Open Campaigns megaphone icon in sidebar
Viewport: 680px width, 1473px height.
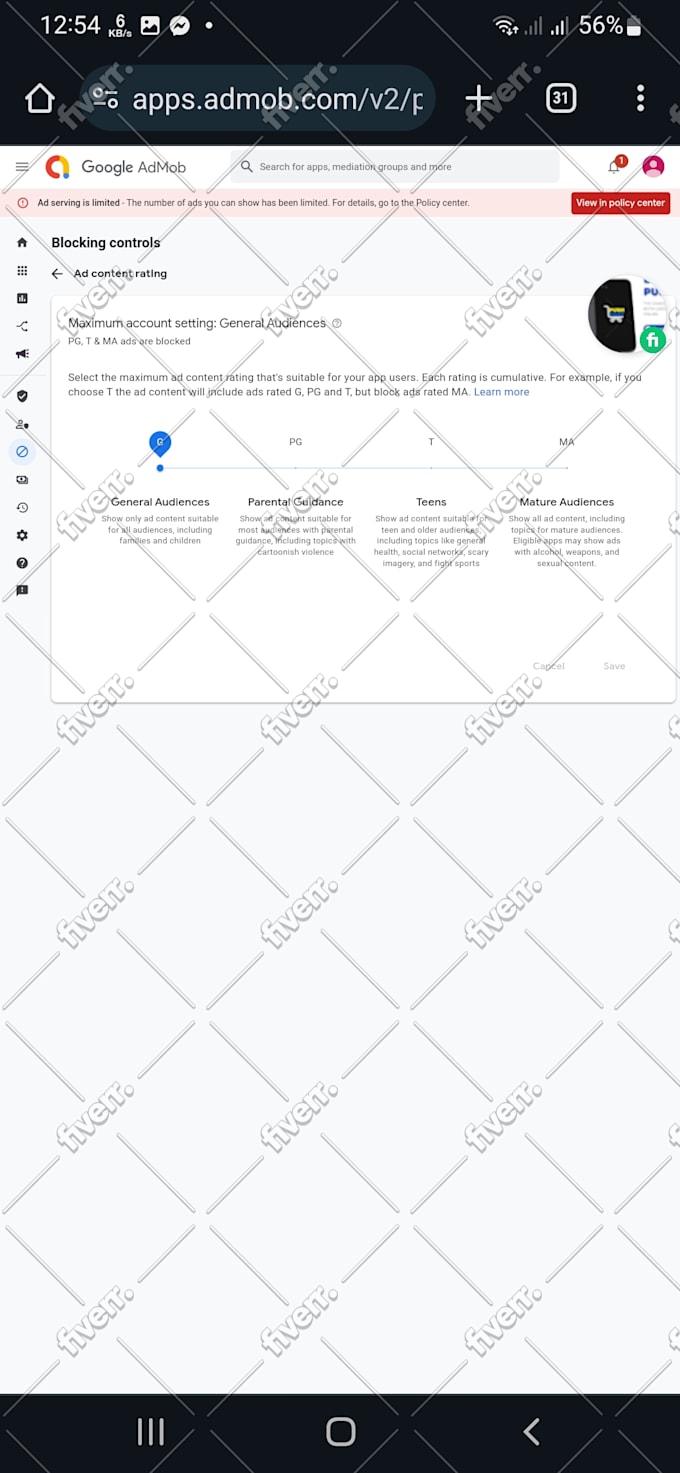point(22,354)
